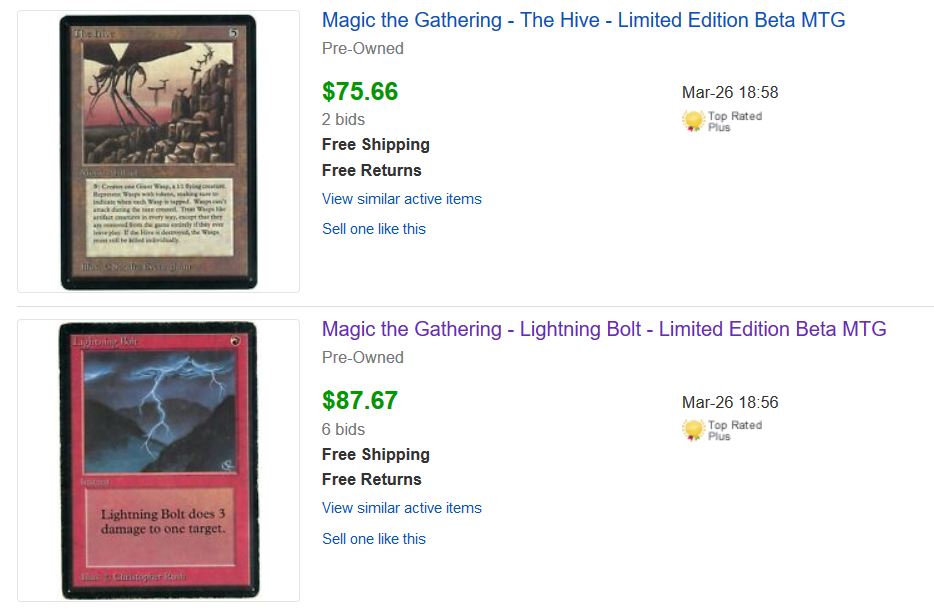934x612 pixels.
Task: Click the $87.67 sold price
Action: 360,401
